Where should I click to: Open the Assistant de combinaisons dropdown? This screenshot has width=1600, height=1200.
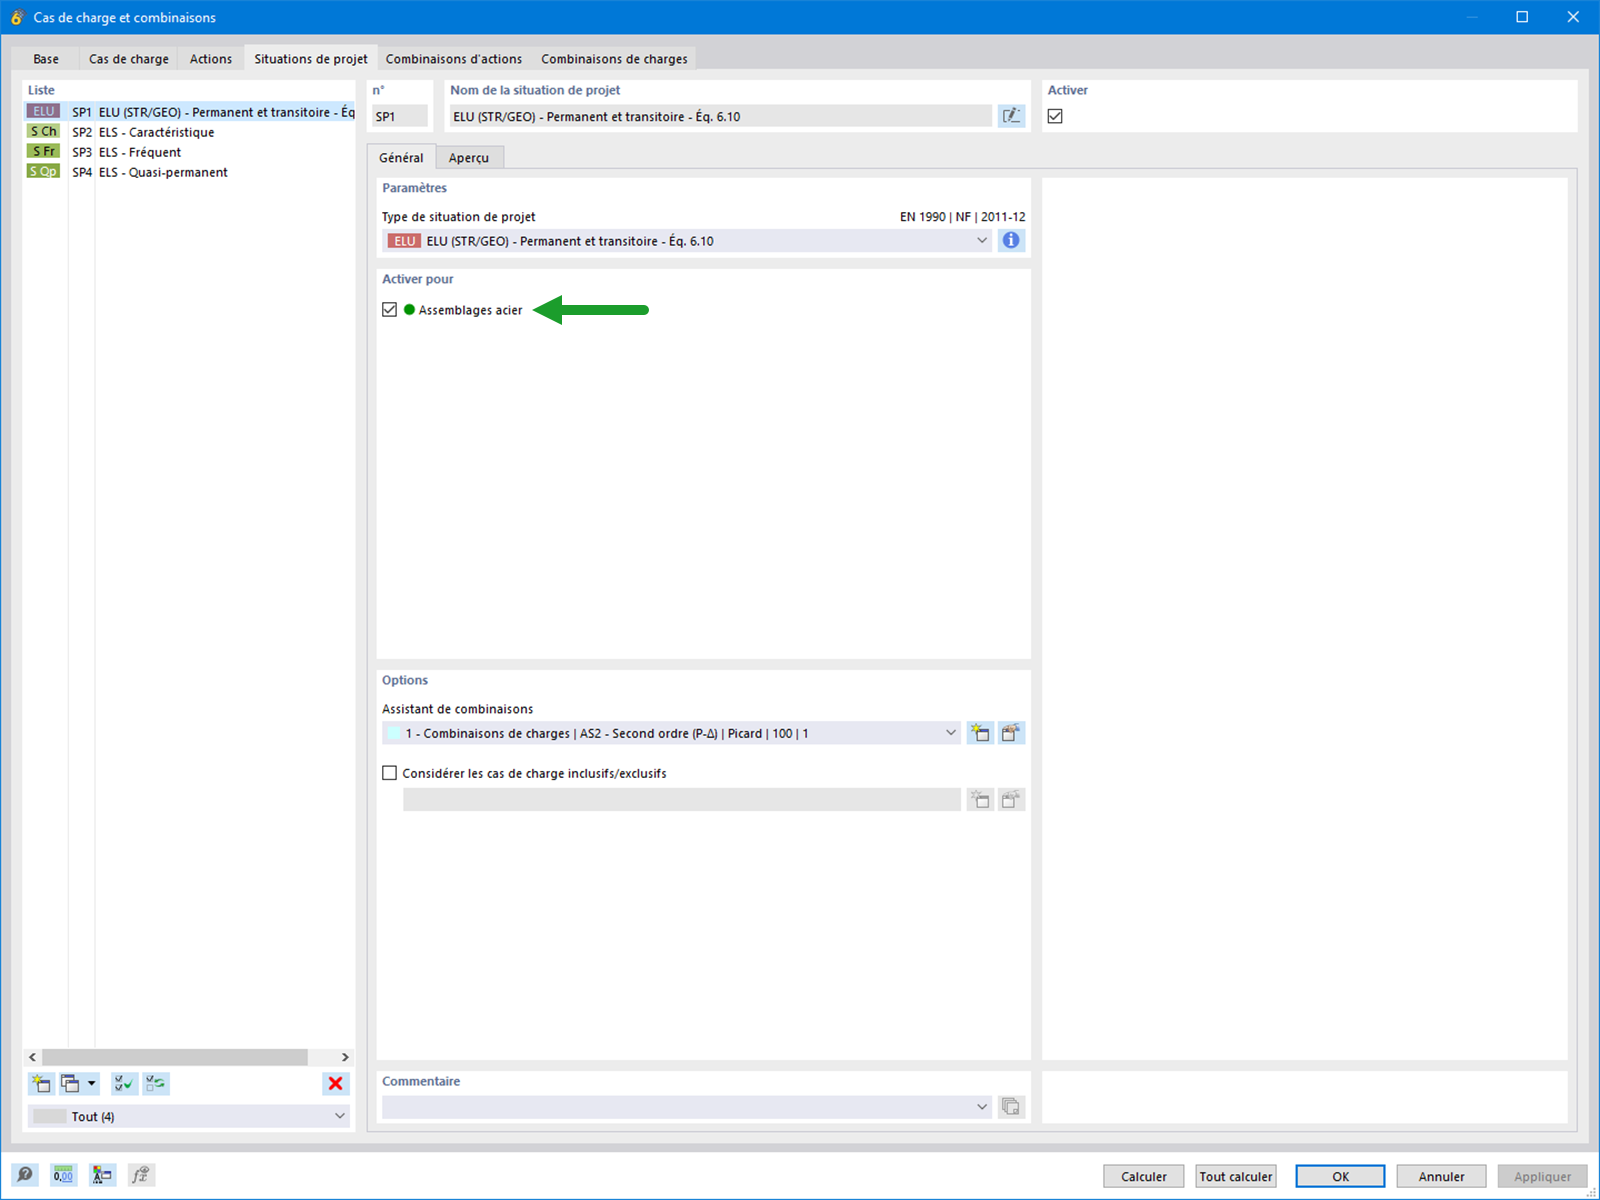point(950,733)
